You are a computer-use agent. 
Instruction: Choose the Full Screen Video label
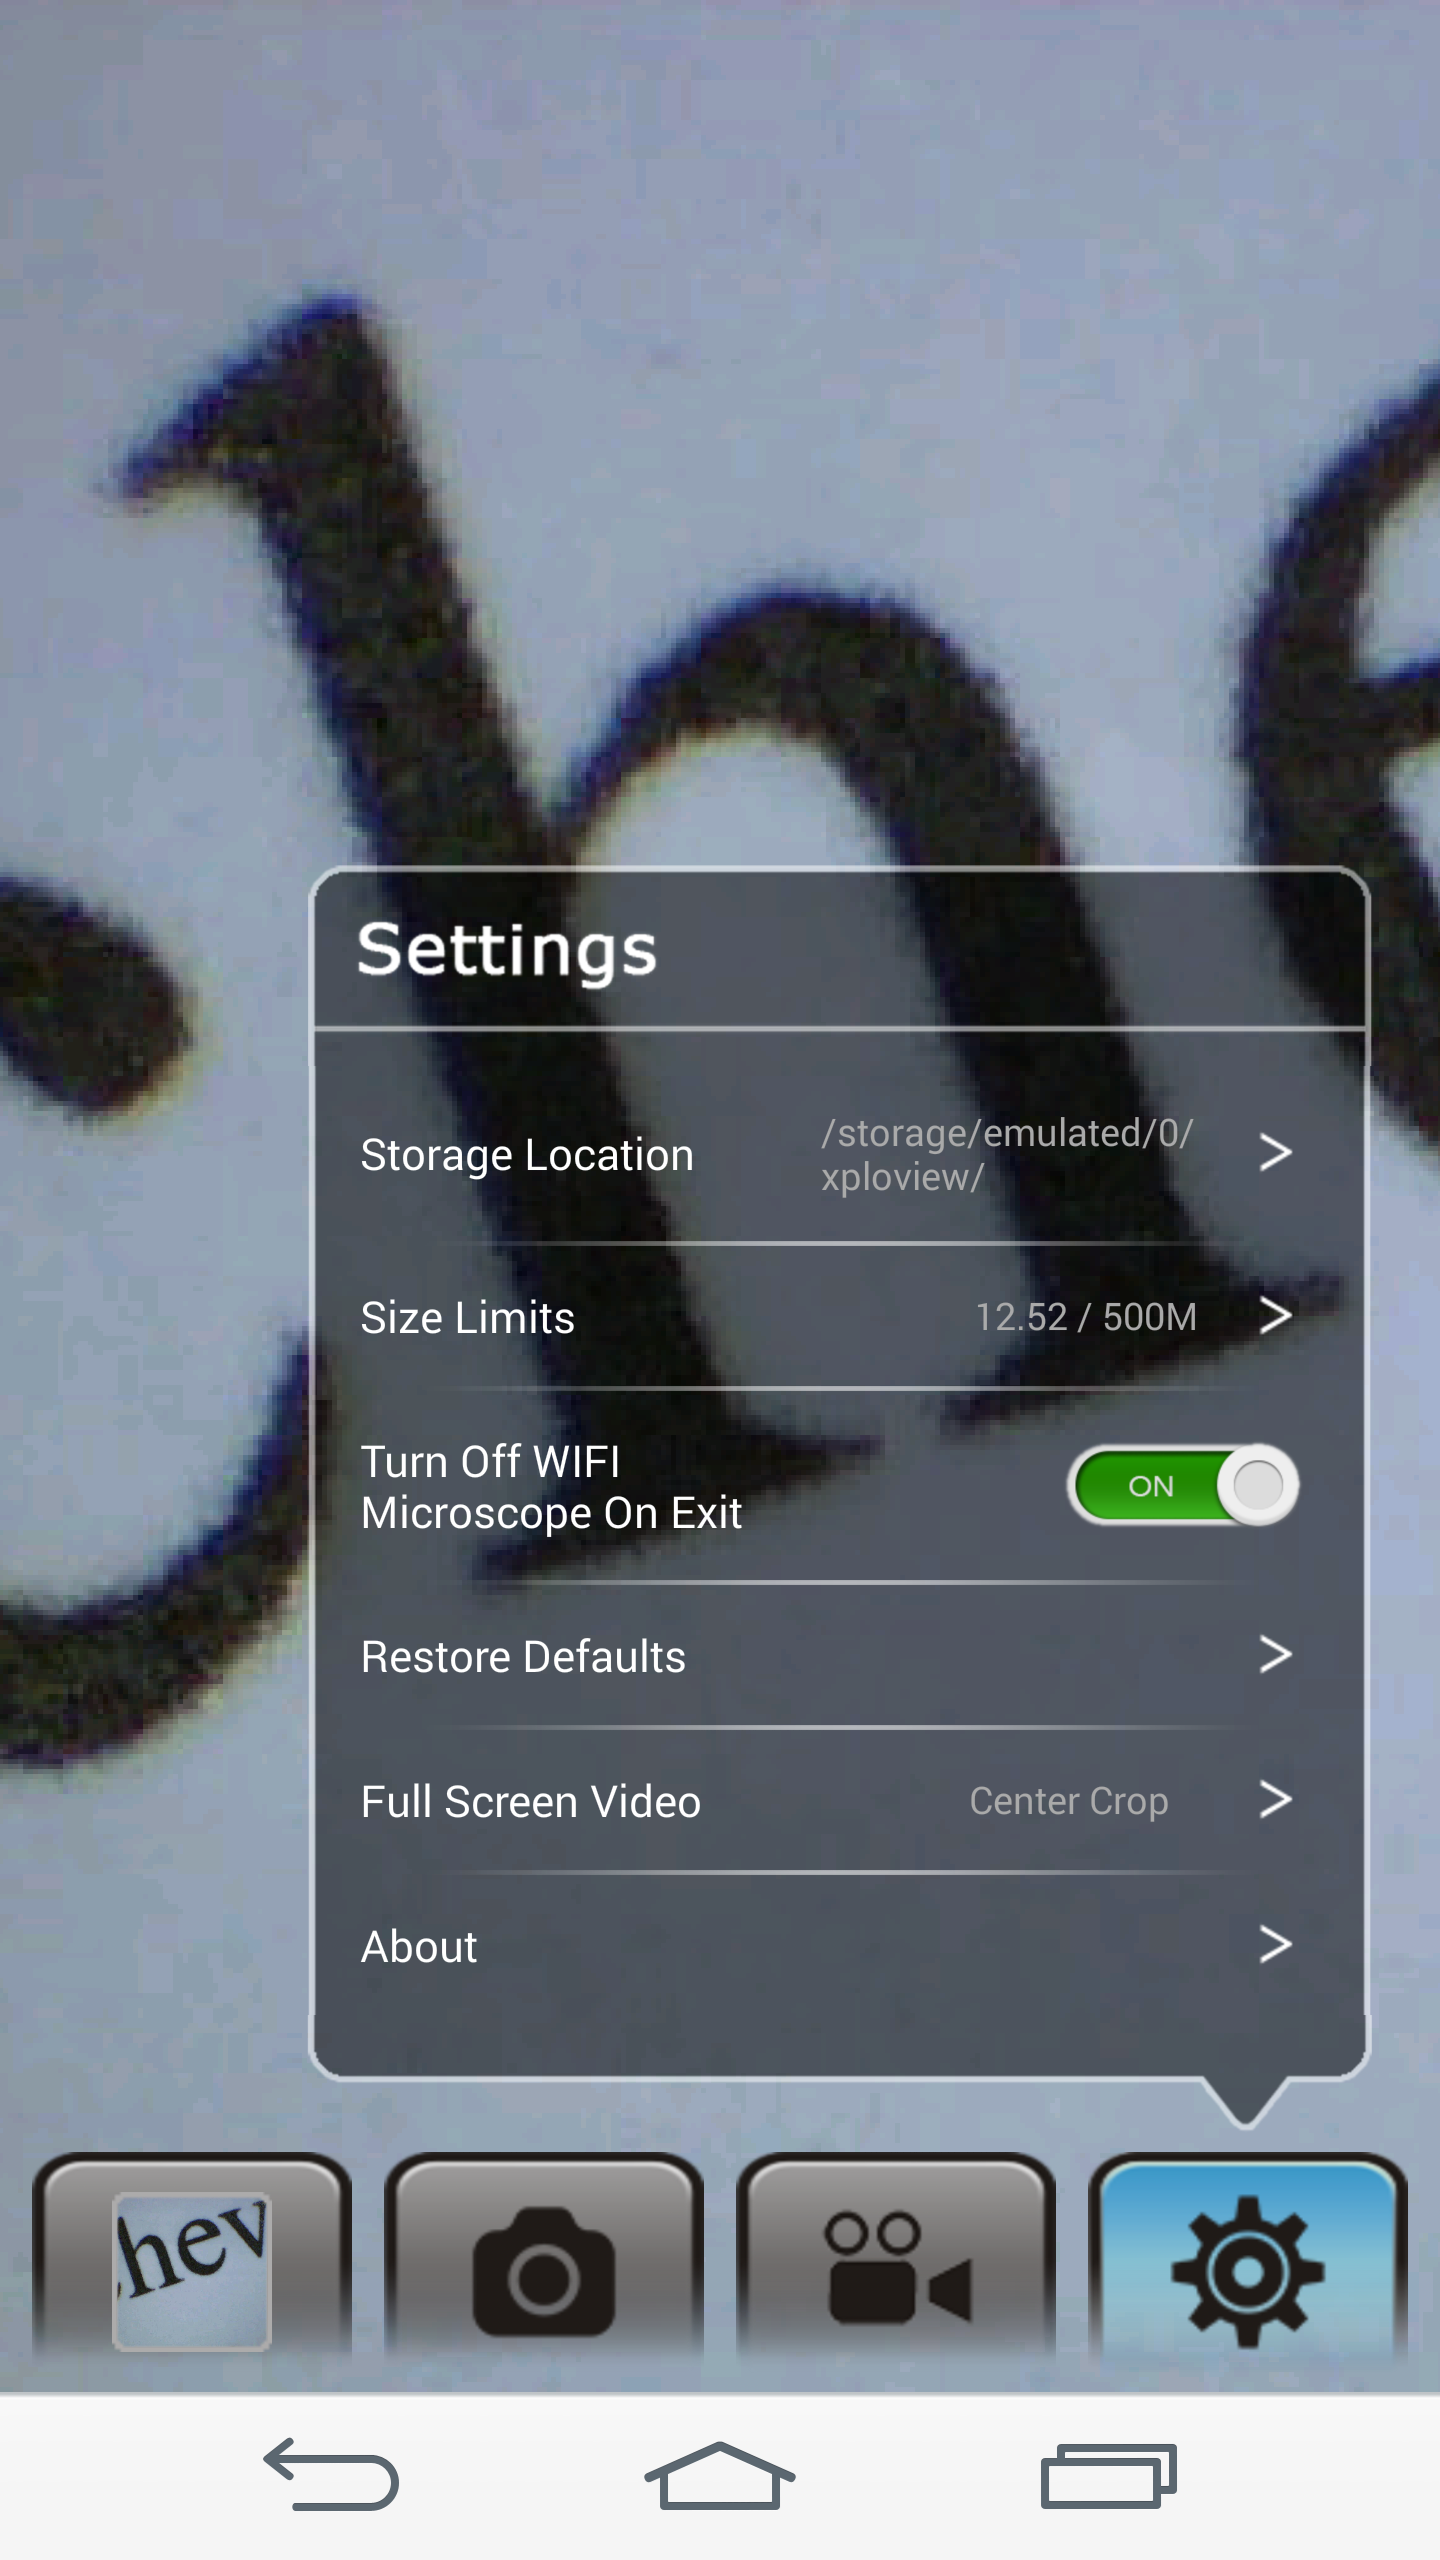[530, 1802]
